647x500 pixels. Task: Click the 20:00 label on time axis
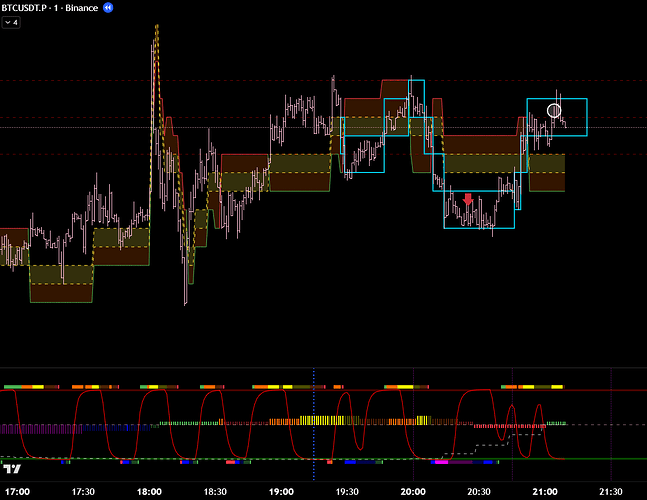413,491
